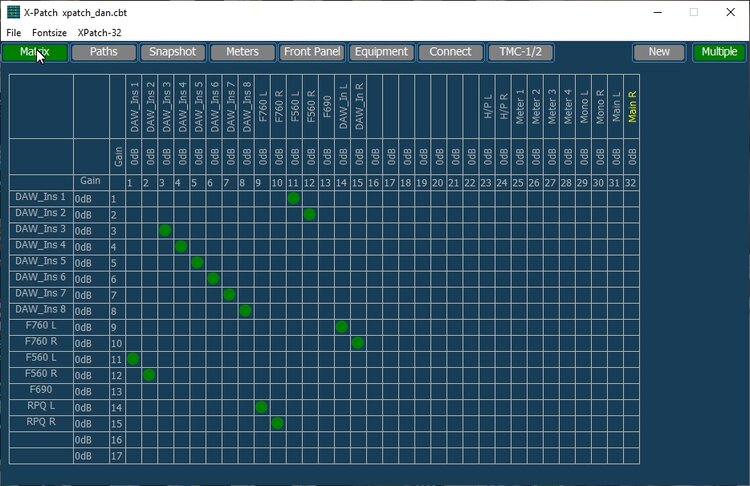Click the matrix cell at row 16, column 32
The height and width of the screenshot is (486, 750).
click(x=632, y=440)
